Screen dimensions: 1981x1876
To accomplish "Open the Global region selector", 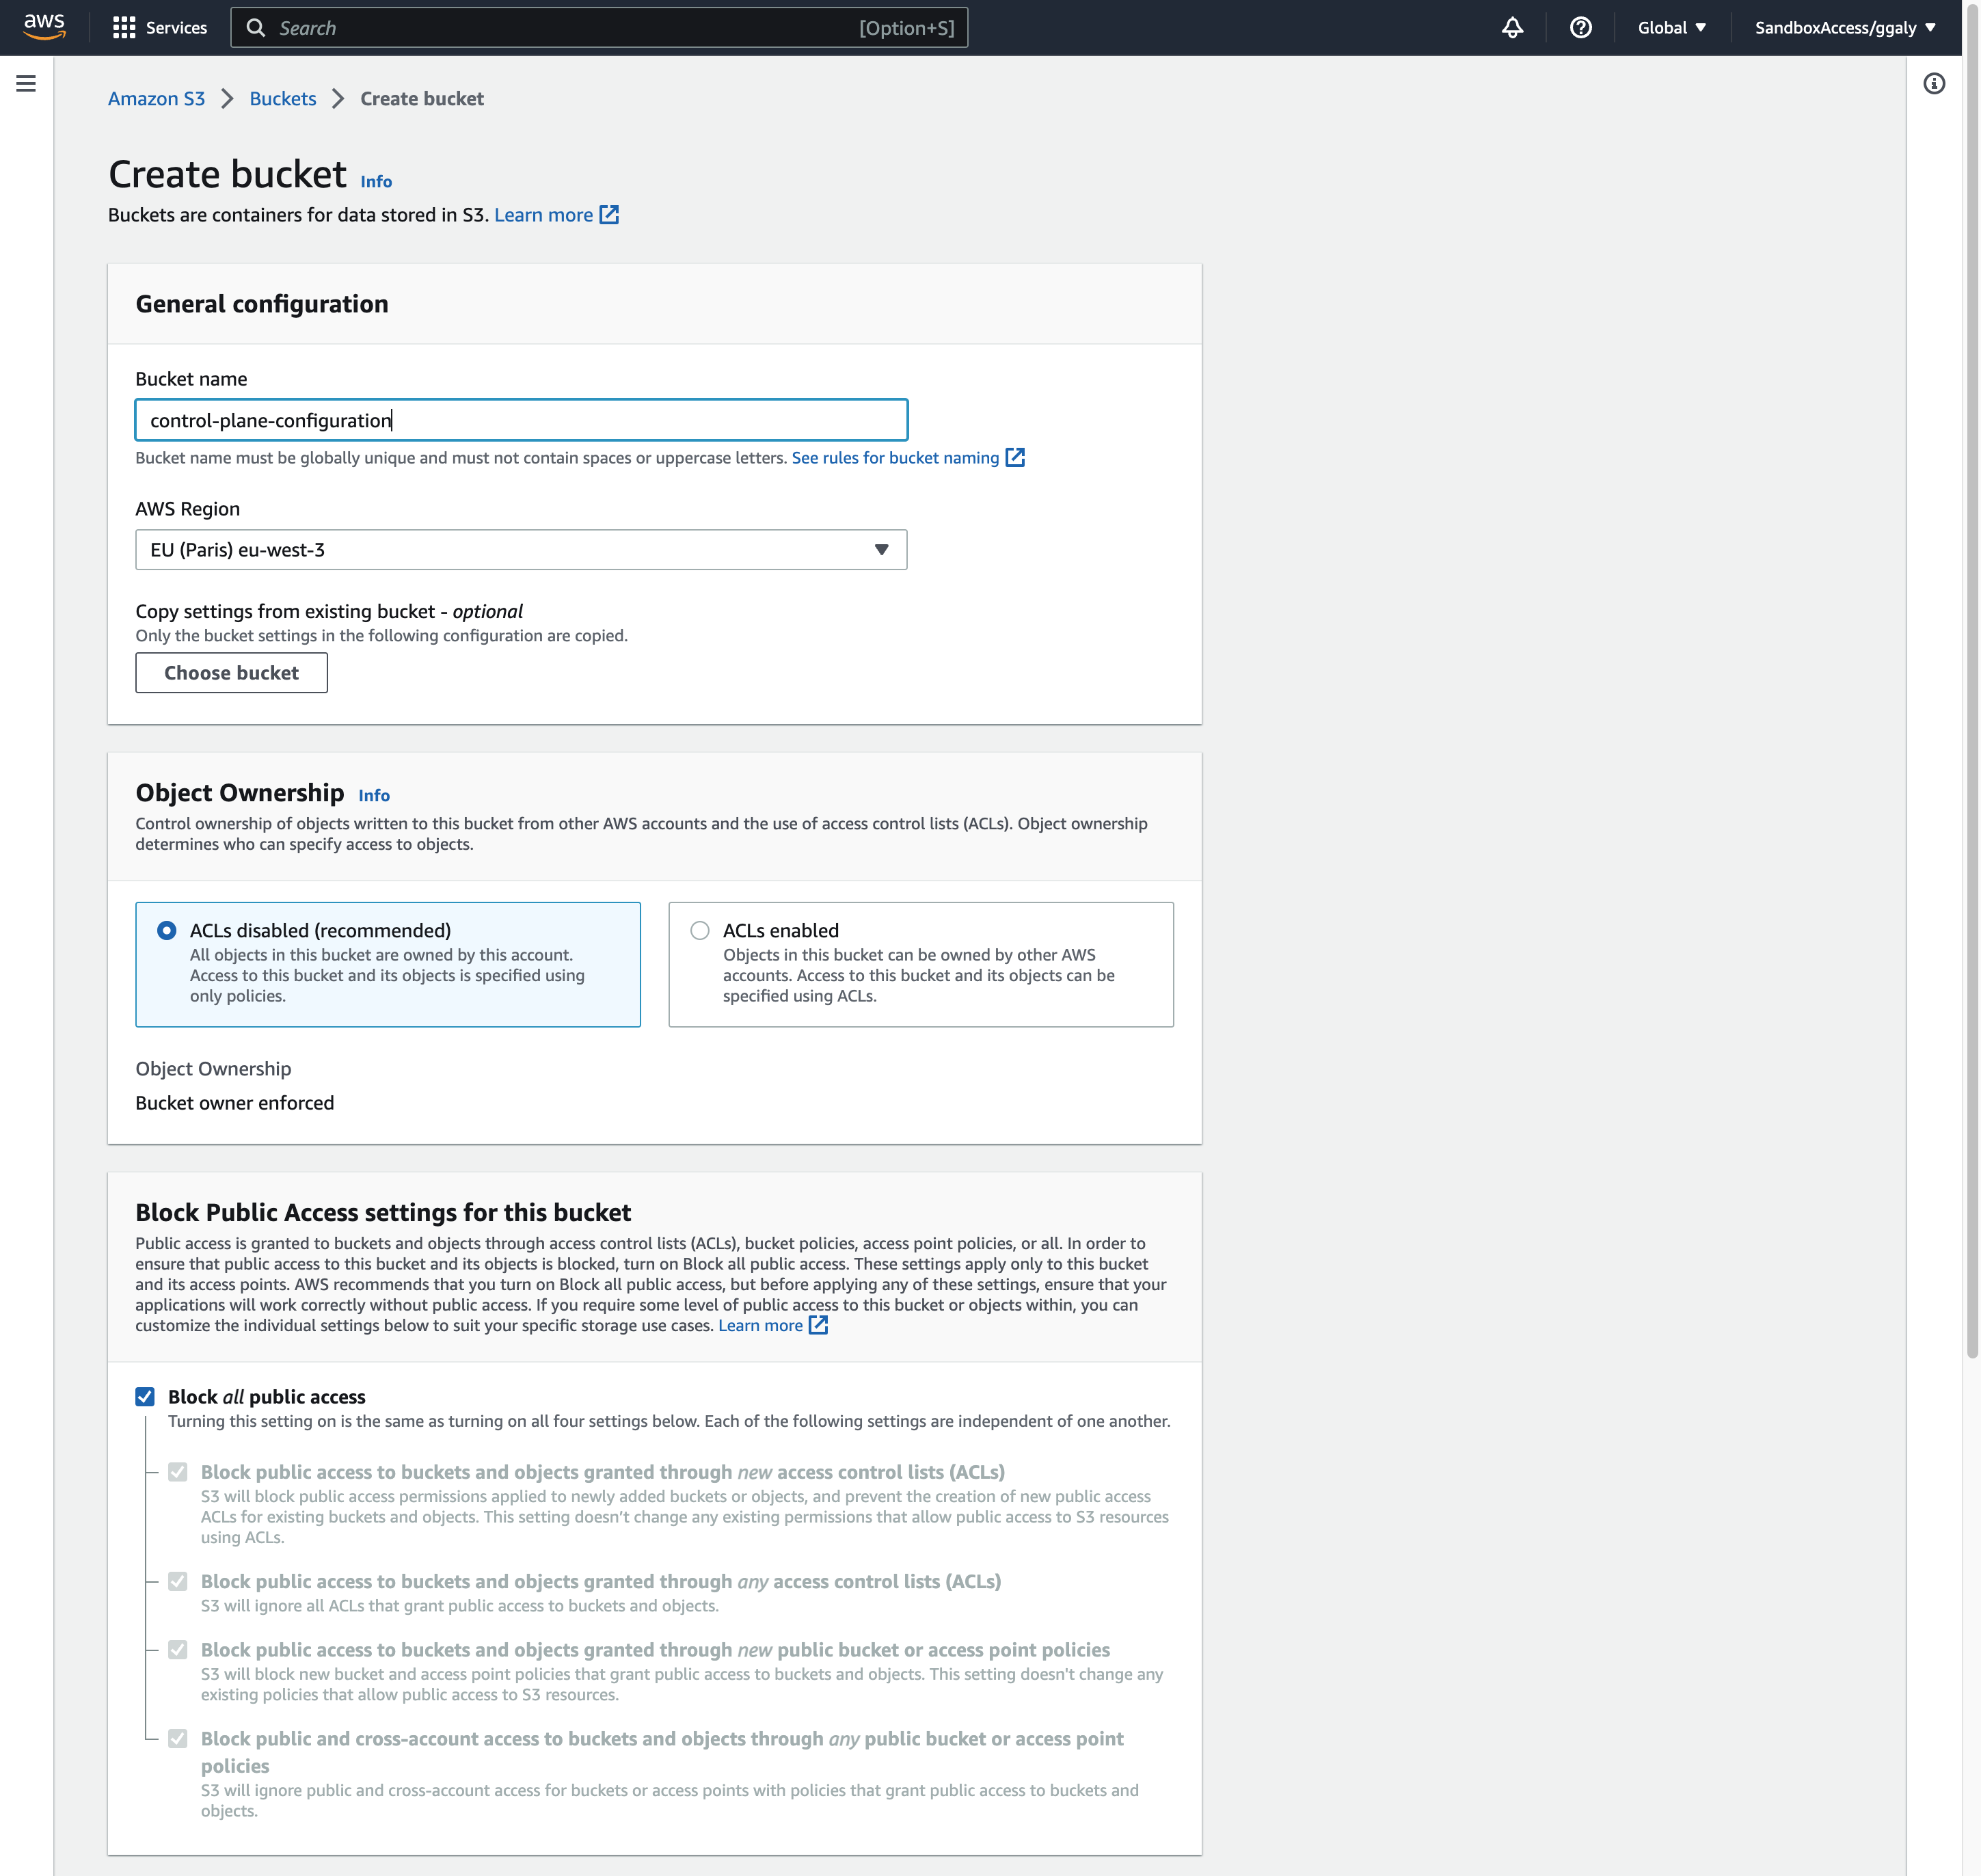I will tap(1671, 28).
